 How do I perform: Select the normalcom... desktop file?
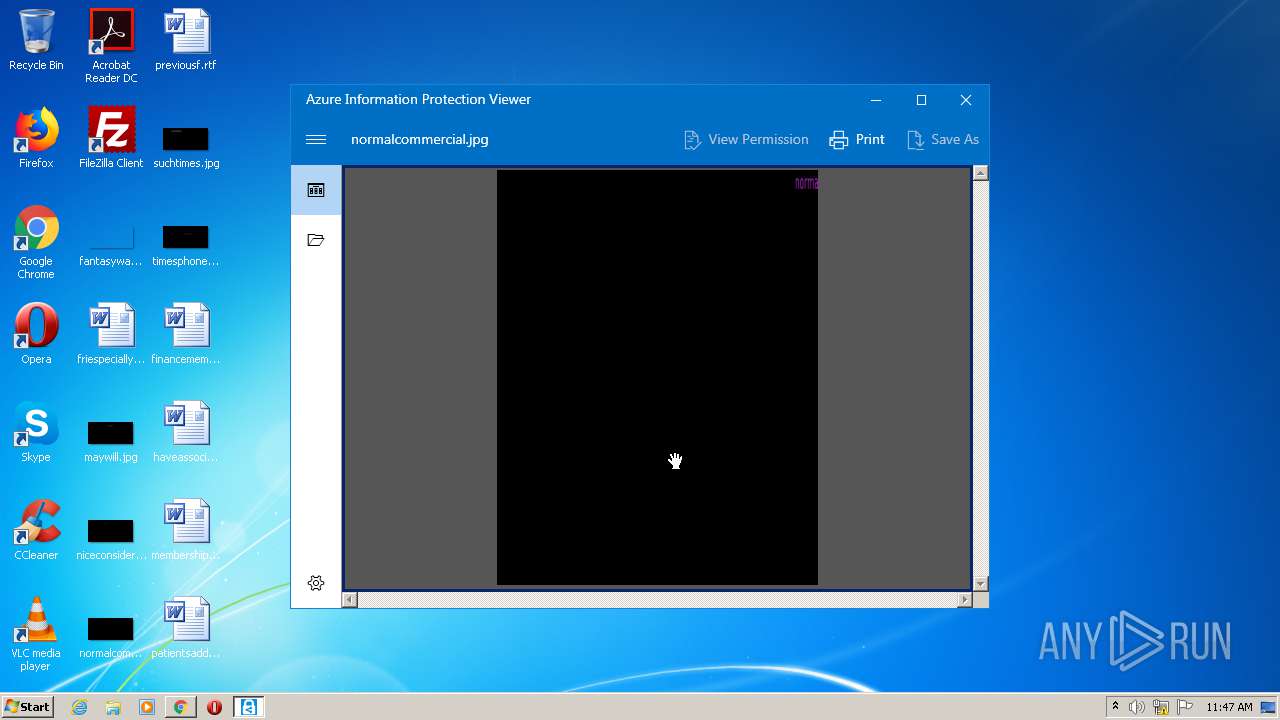pos(111,638)
